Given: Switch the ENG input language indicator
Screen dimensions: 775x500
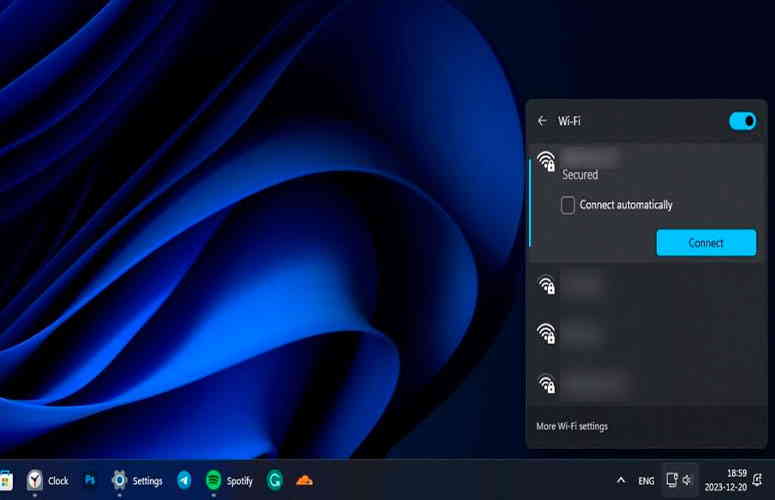Looking at the screenshot, I should point(646,481).
